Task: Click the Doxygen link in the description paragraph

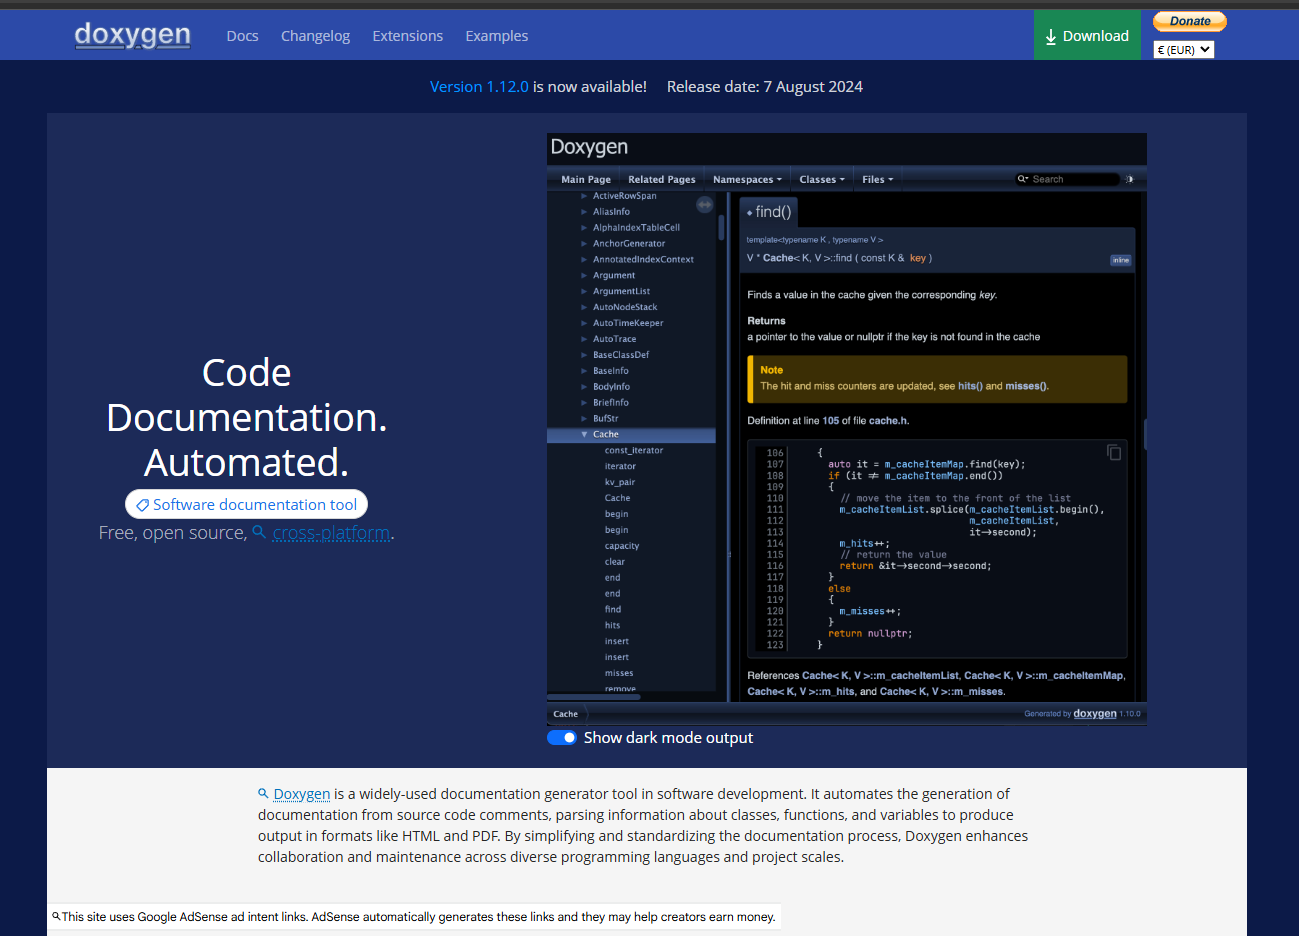Action: point(302,794)
